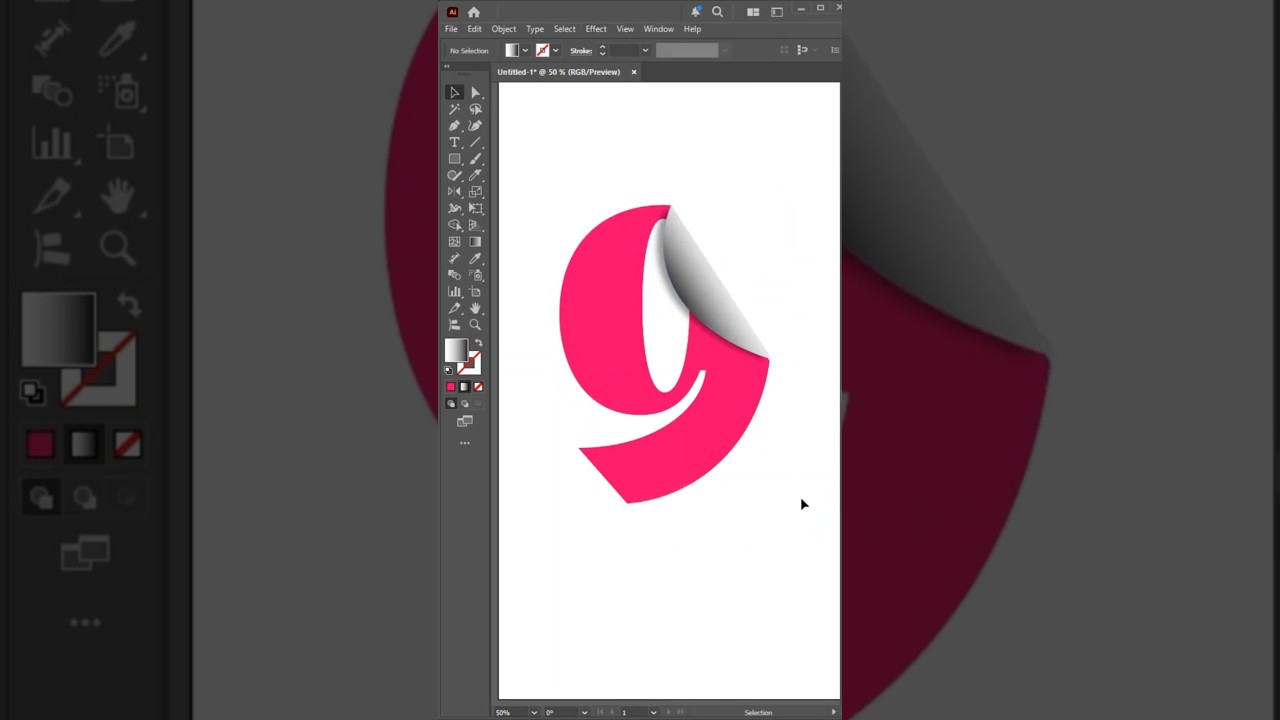The height and width of the screenshot is (720, 1280).
Task: Open the zoom level 50% dropdown
Action: (x=534, y=712)
